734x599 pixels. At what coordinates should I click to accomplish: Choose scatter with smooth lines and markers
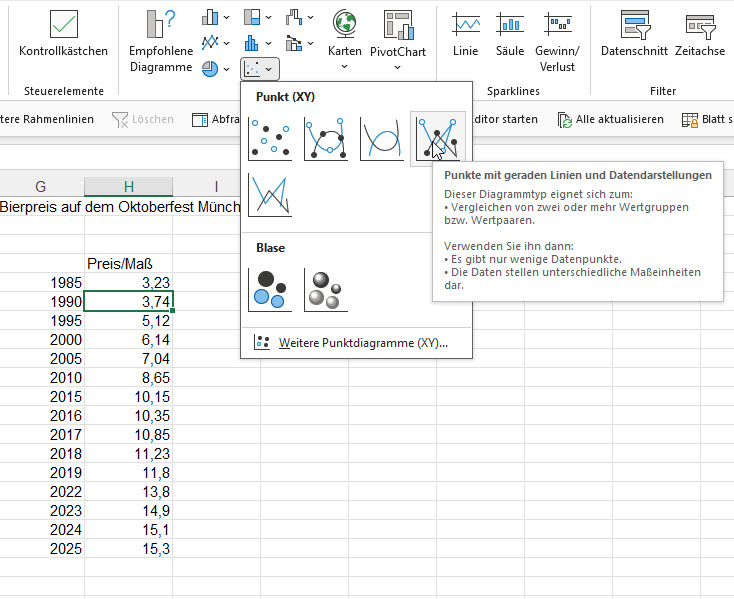point(326,137)
